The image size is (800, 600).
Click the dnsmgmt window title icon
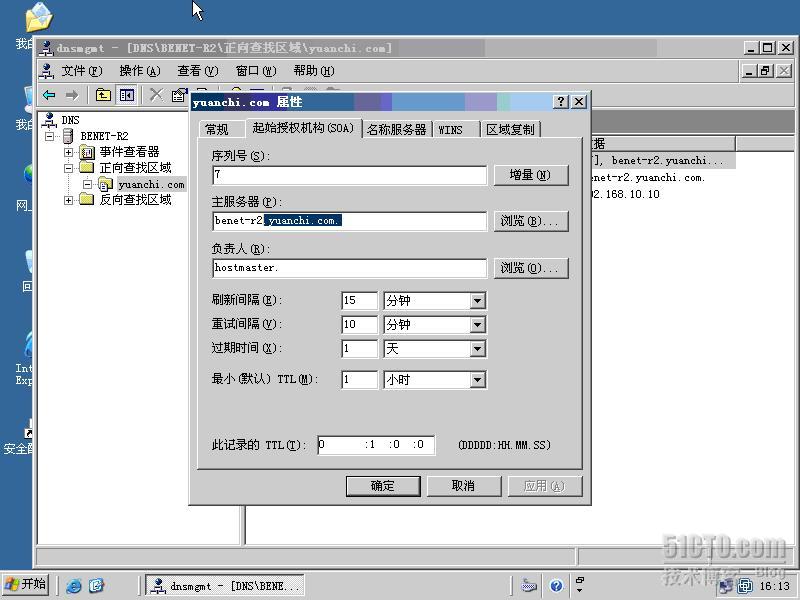[x=47, y=48]
